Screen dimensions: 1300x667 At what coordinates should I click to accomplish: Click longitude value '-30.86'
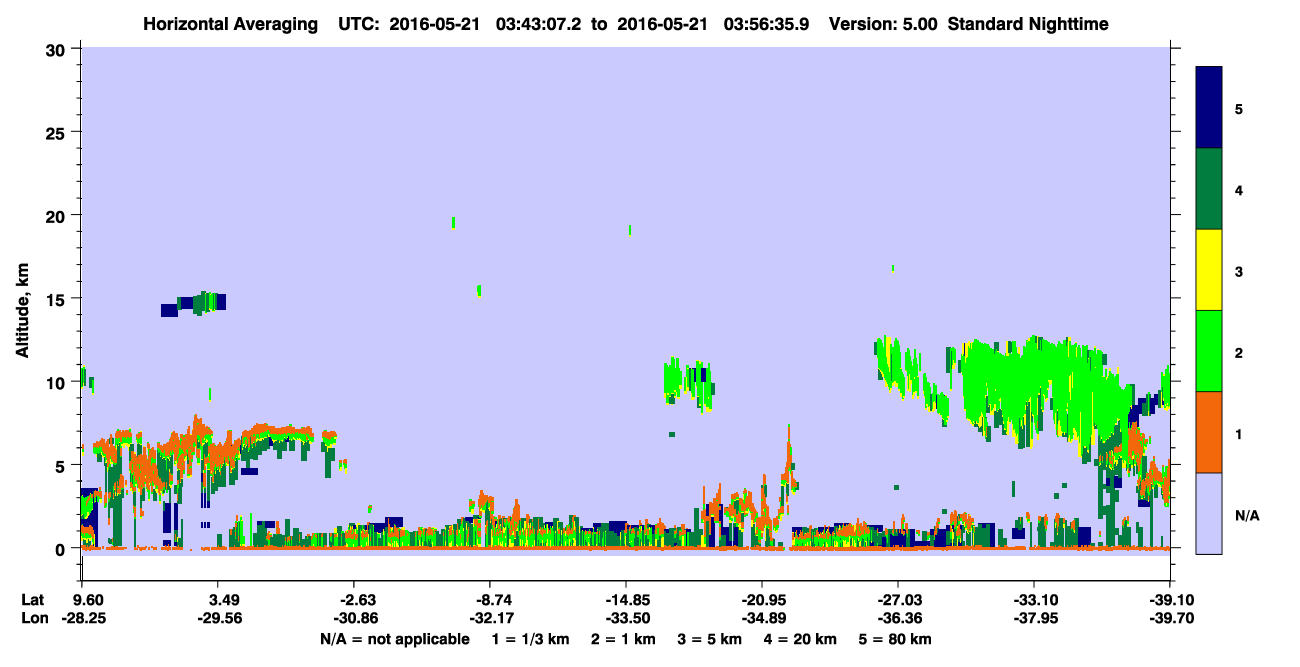(354, 619)
